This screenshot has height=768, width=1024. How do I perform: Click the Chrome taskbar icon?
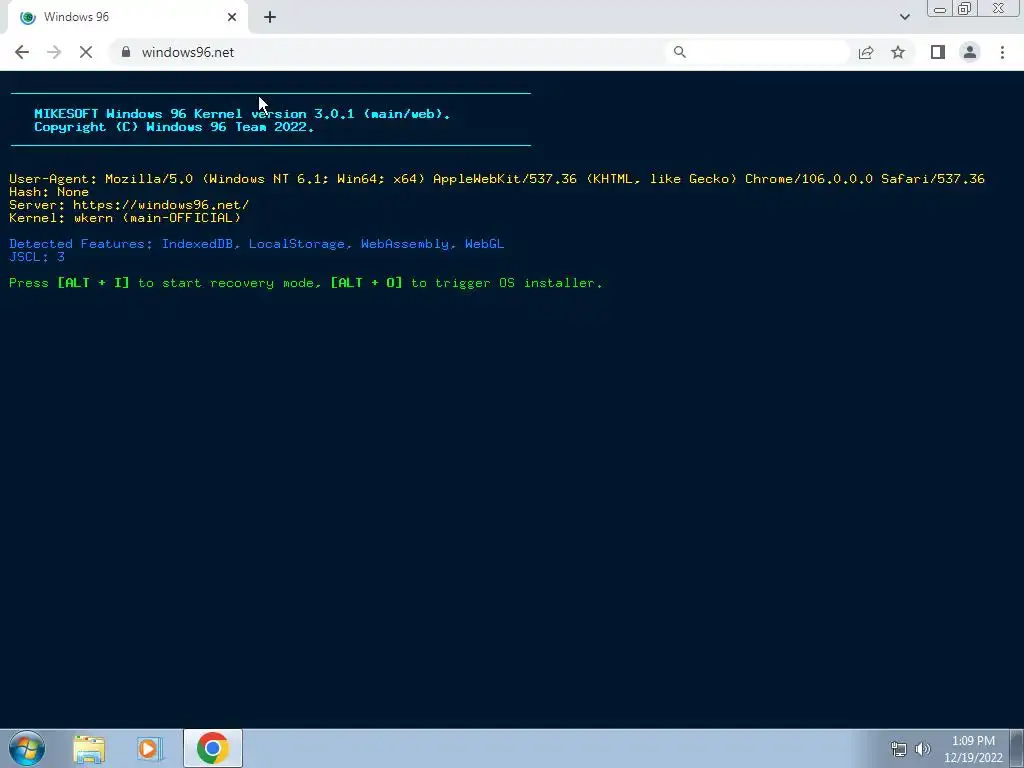(x=213, y=748)
